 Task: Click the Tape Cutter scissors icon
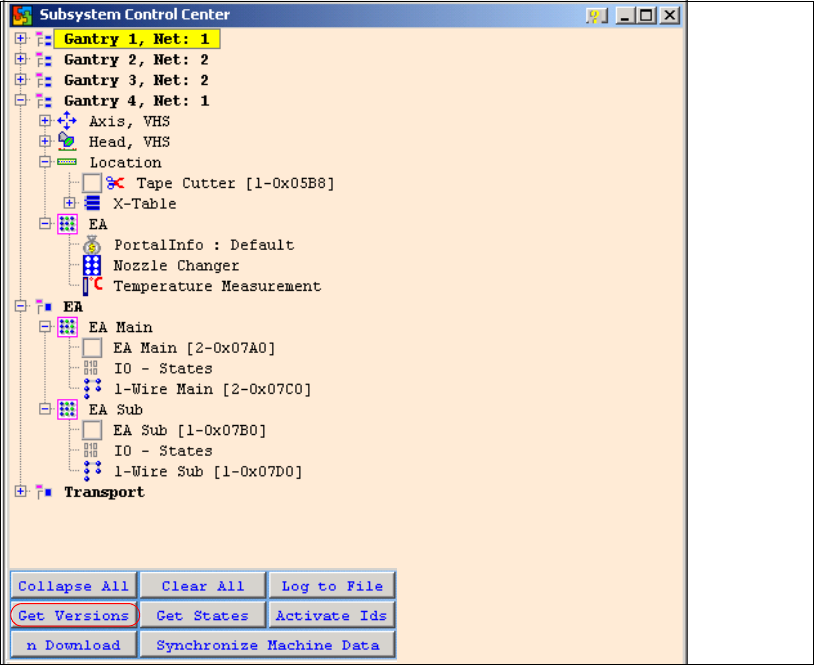(x=115, y=183)
